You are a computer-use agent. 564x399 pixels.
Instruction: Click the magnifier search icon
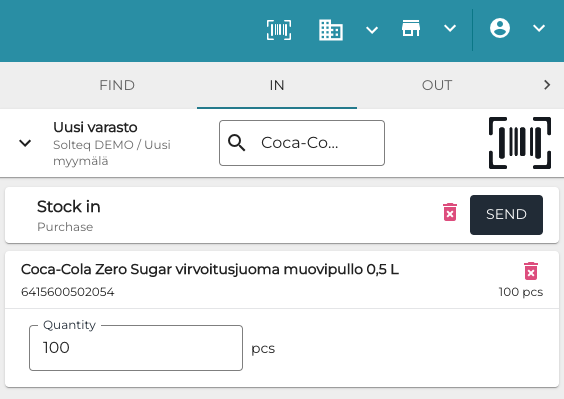coord(236,143)
